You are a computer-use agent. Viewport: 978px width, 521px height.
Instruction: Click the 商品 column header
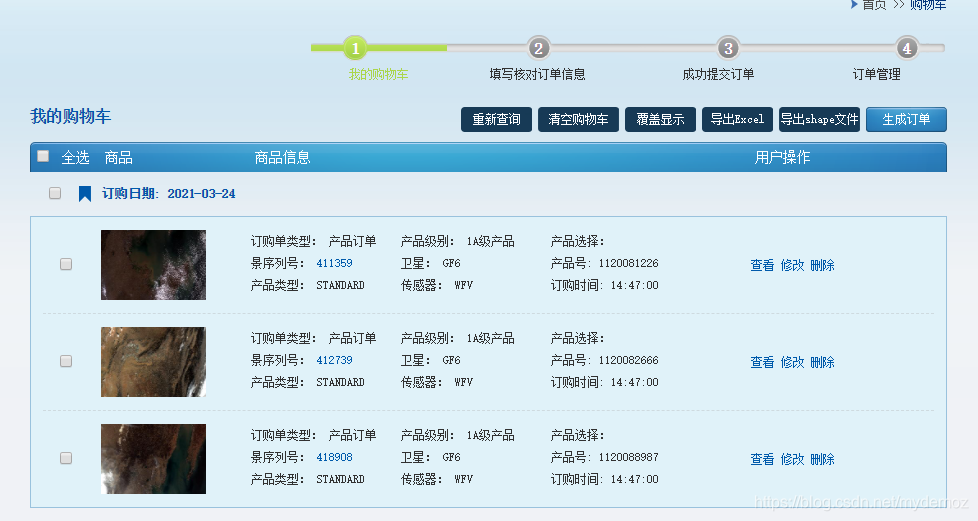point(119,157)
